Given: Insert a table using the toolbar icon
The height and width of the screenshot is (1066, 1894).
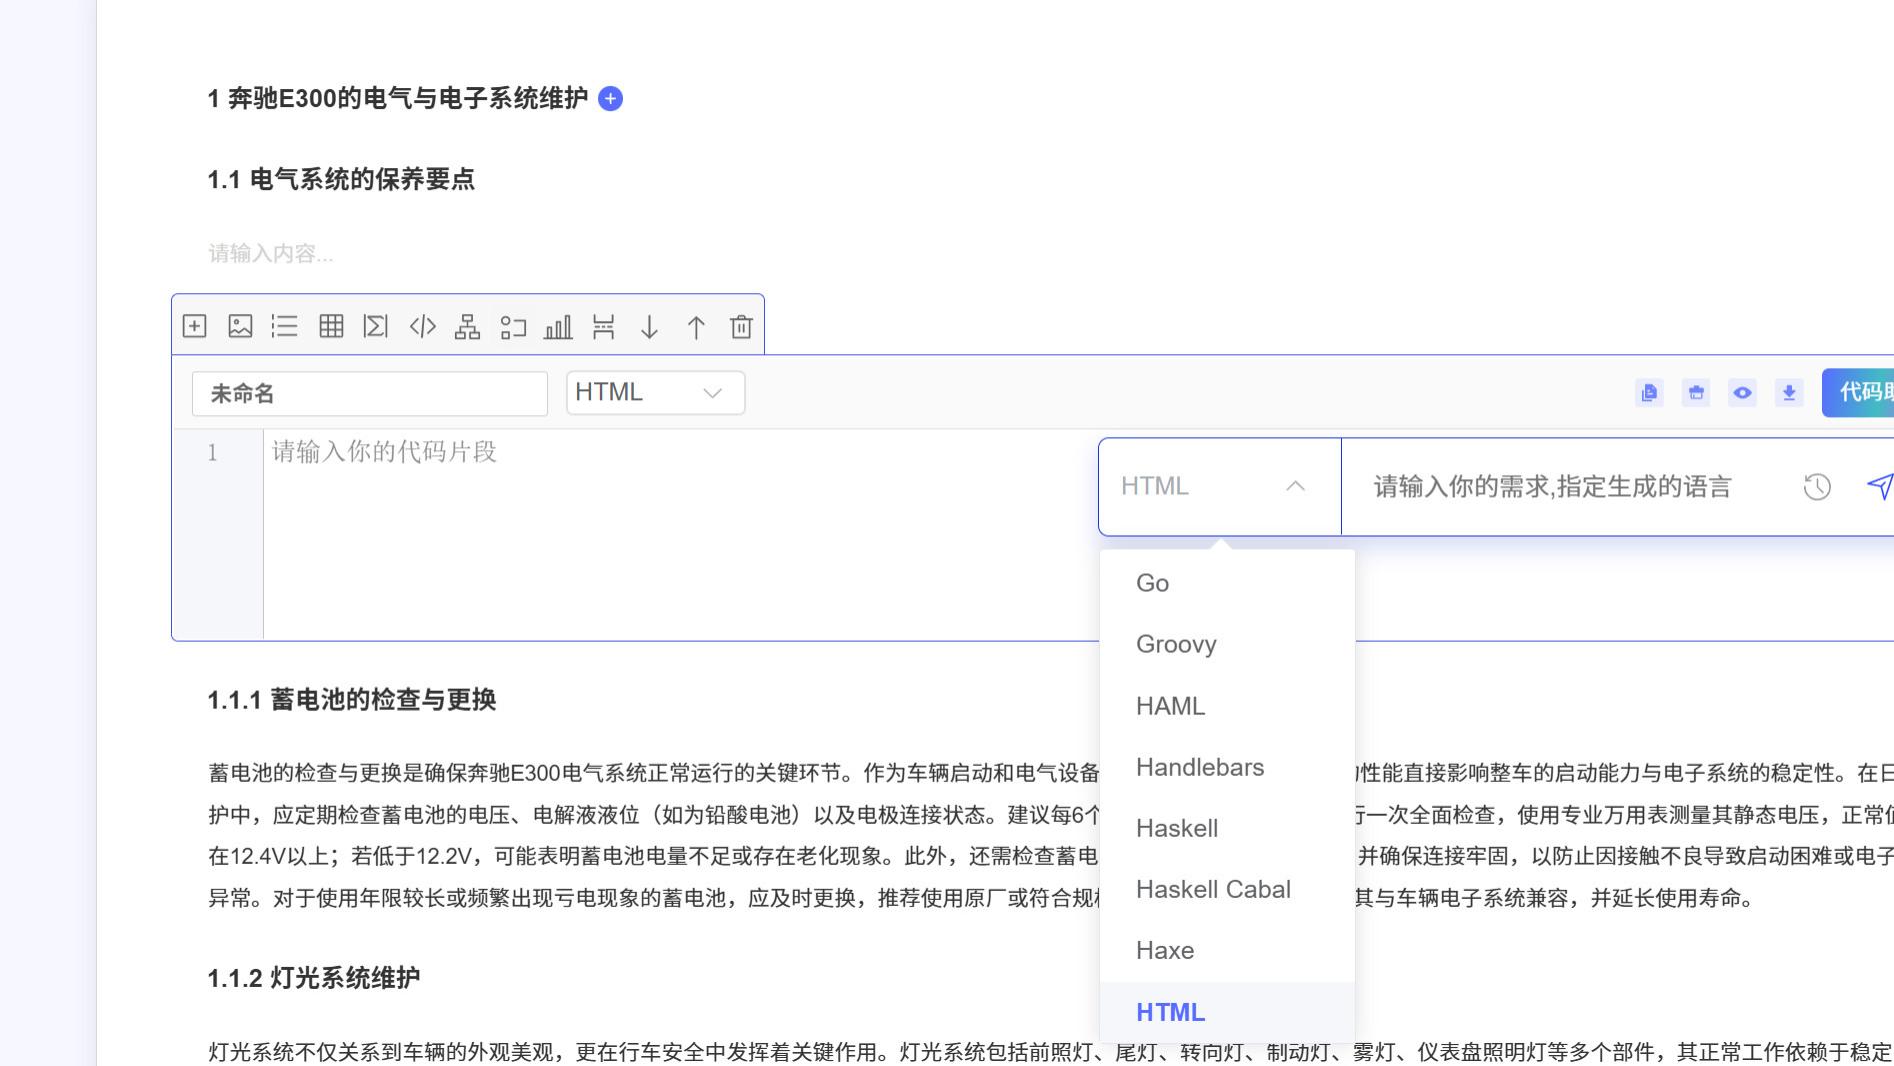Looking at the screenshot, I should 331,326.
